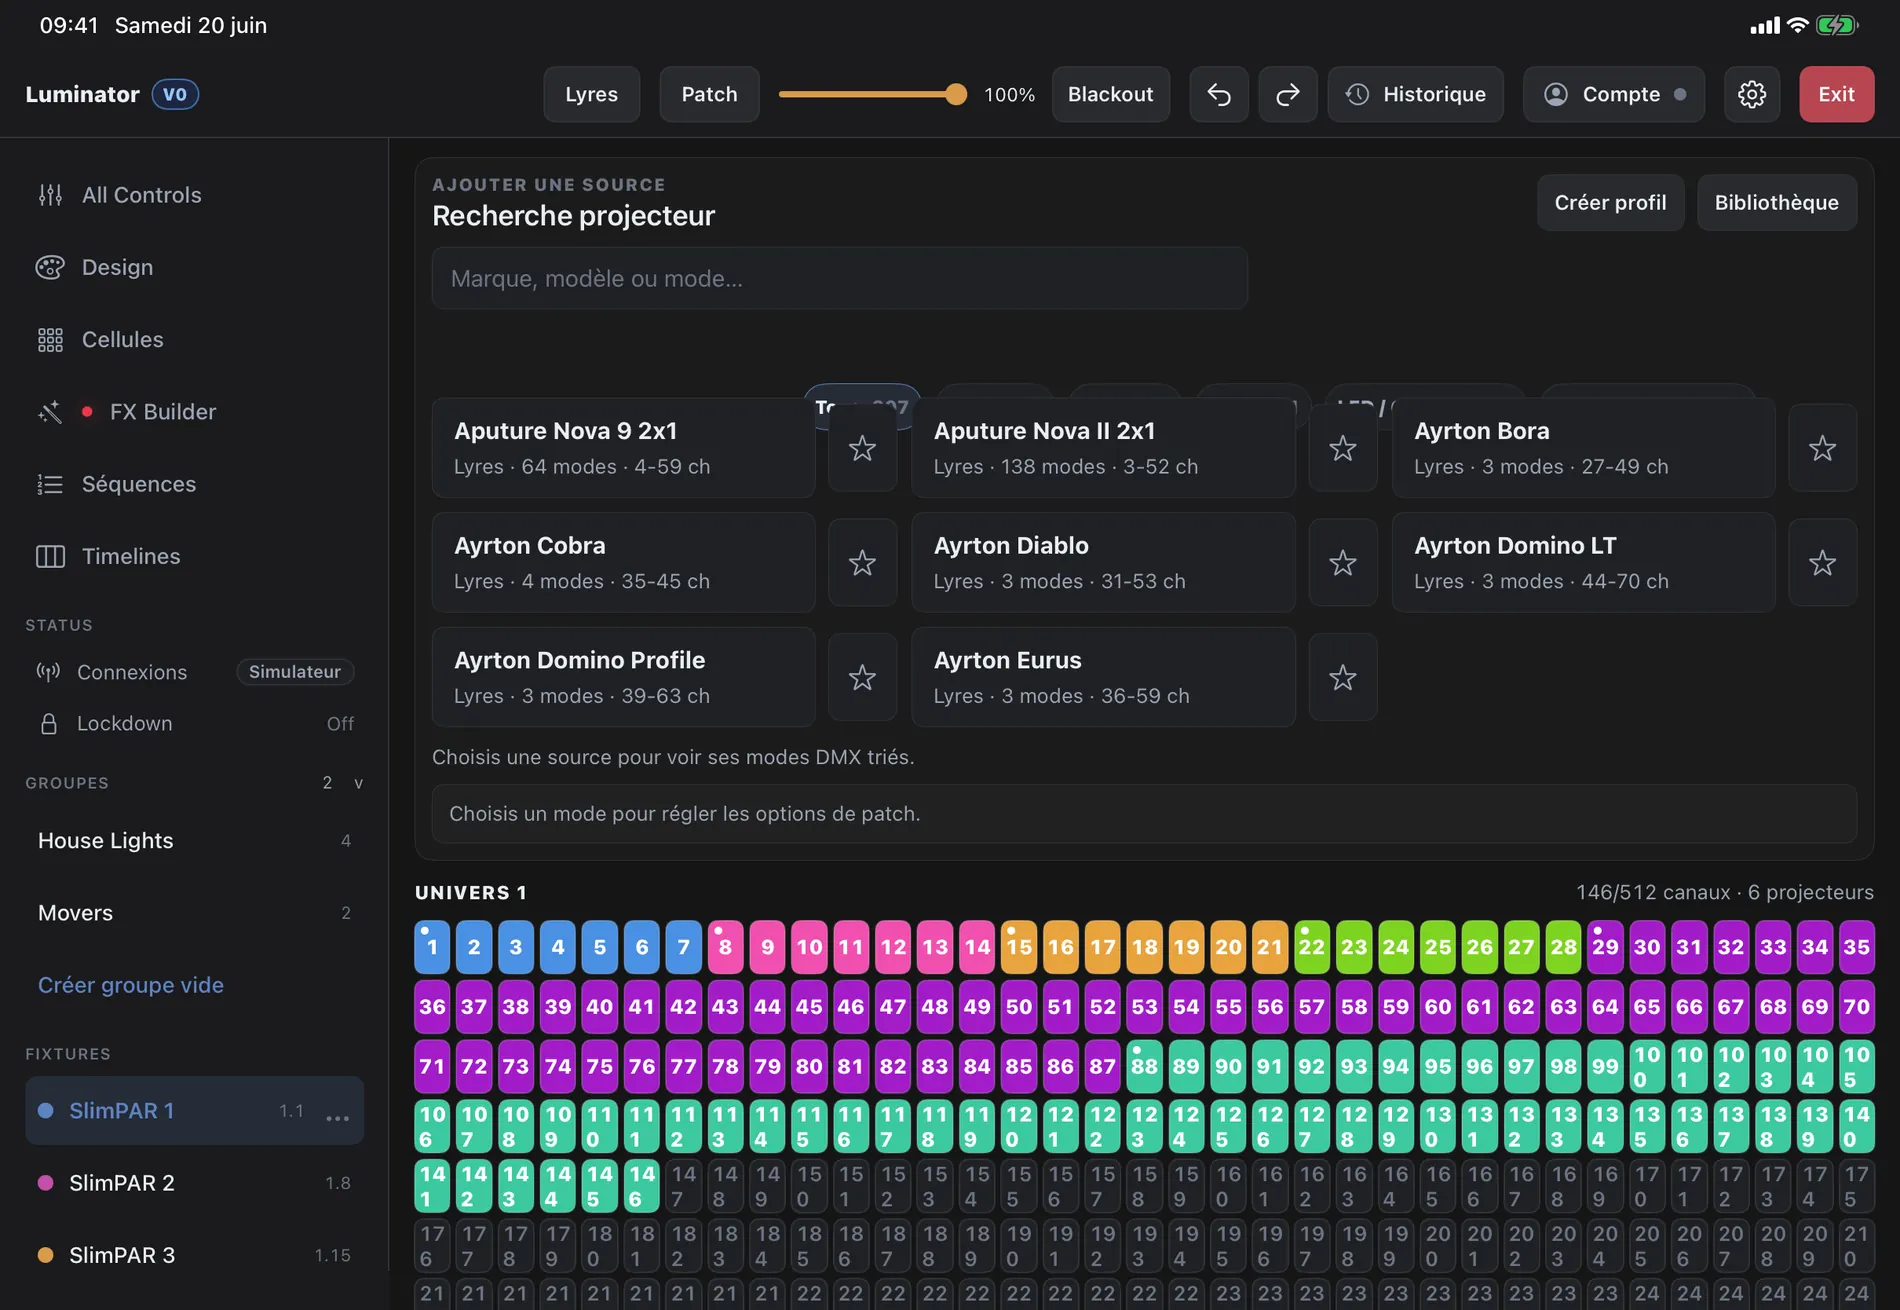
Task: Open the Historique panel
Action: (x=1415, y=94)
